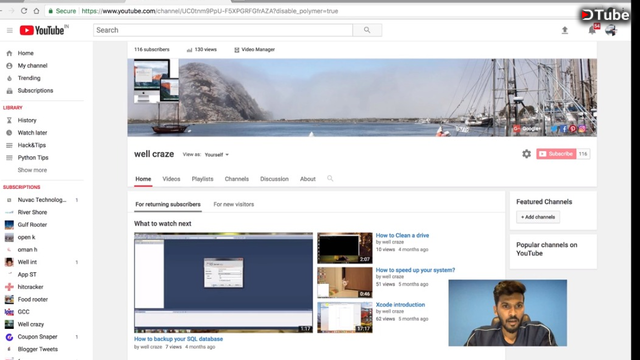Open How to Clean a drive title
This screenshot has height=360, width=640.
(402, 236)
